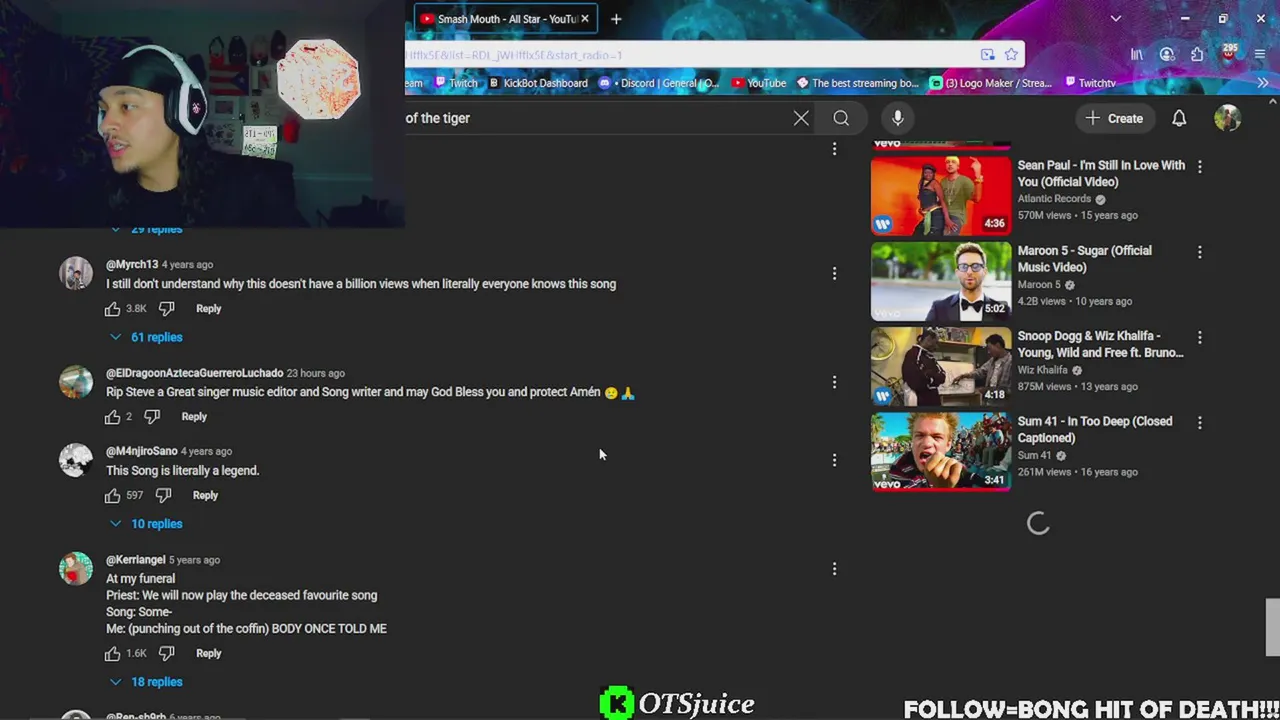Clear the YouTube search box with X

pyautogui.click(x=801, y=118)
